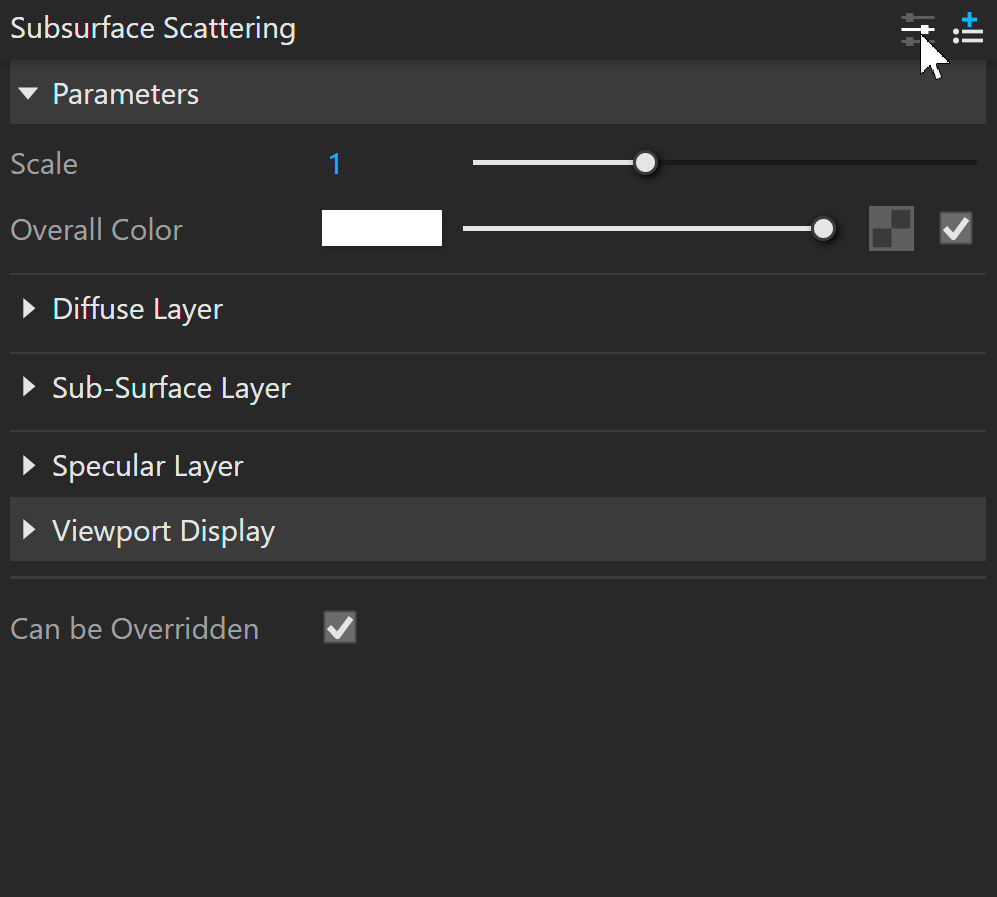997x897 pixels.
Task: Click the add-to-list plus icon
Action: coord(968,29)
